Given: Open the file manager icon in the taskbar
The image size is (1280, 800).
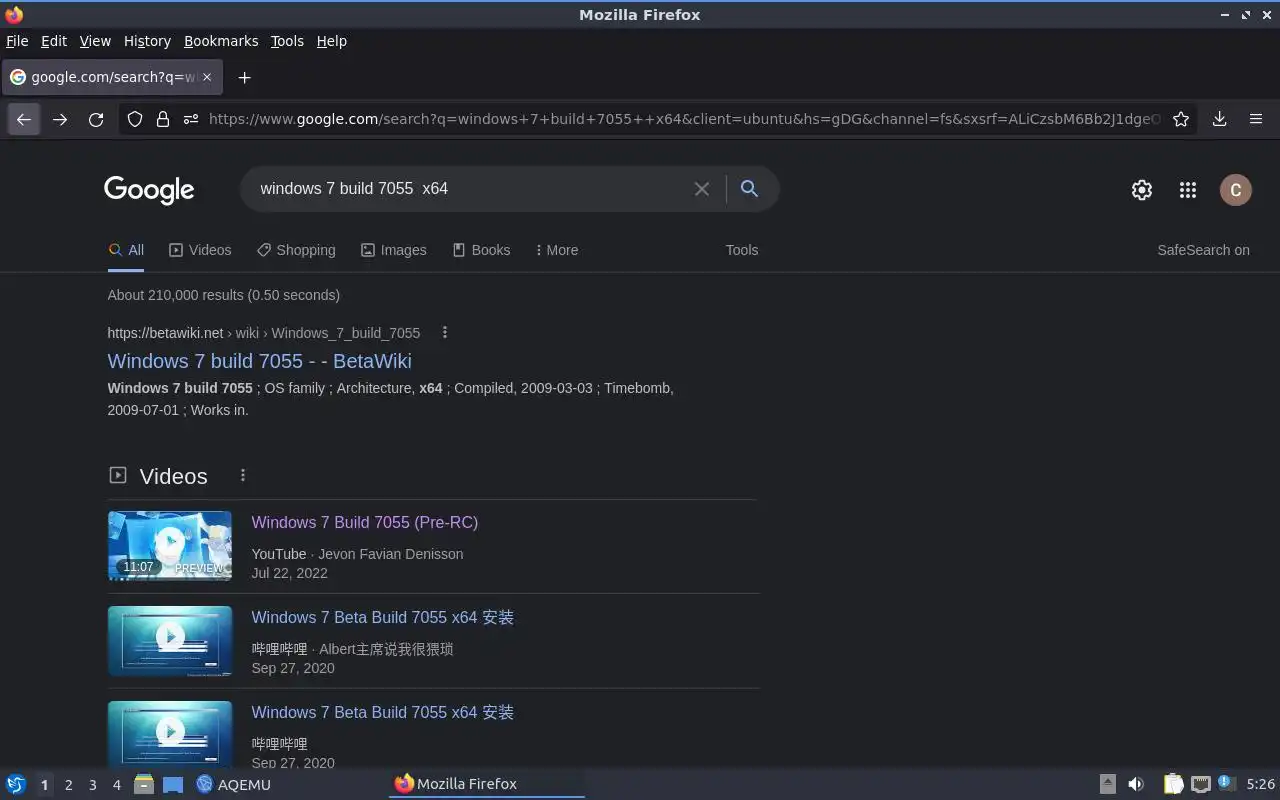Looking at the screenshot, I should coord(144,784).
